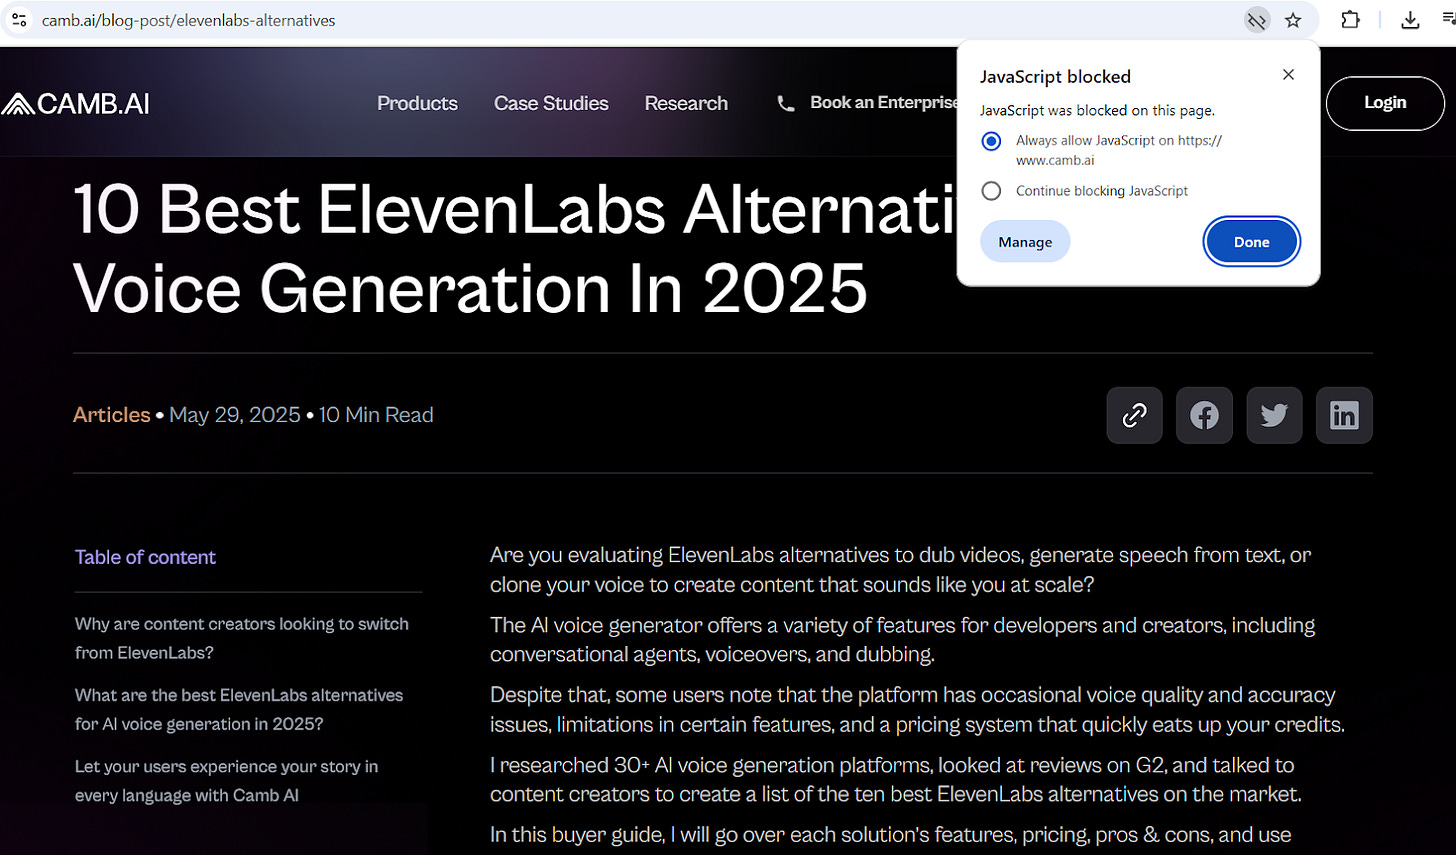Click the CAMB.AI logo

(x=75, y=103)
